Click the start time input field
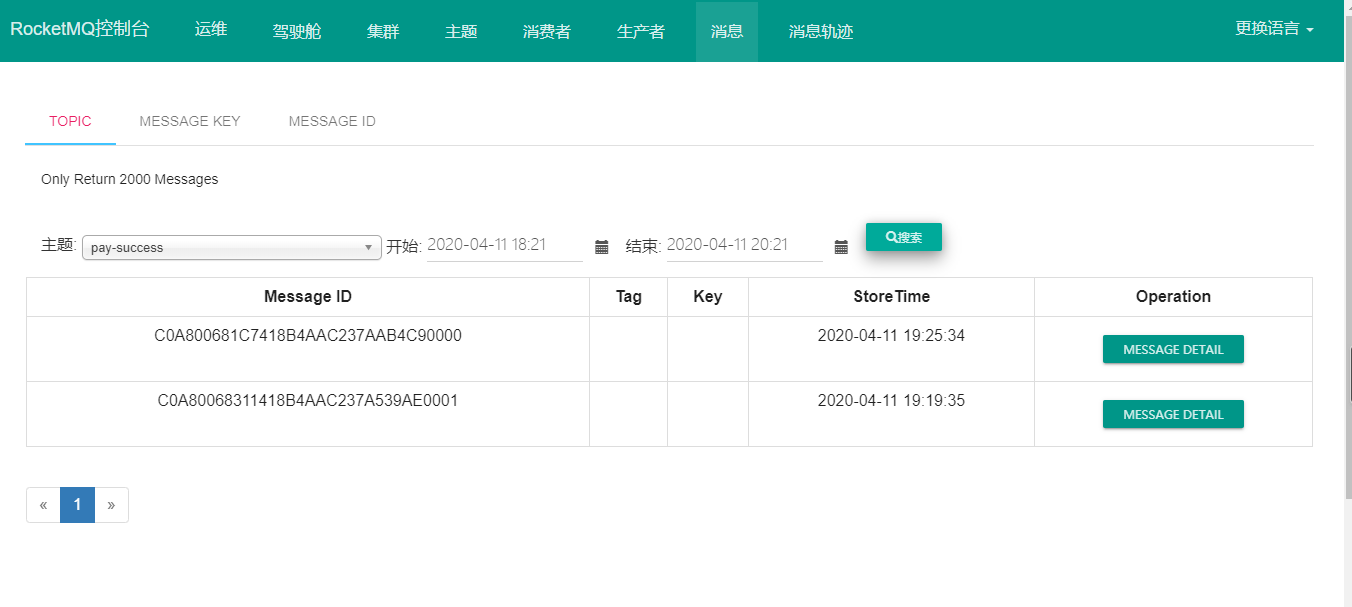The image size is (1352, 607). (x=504, y=245)
